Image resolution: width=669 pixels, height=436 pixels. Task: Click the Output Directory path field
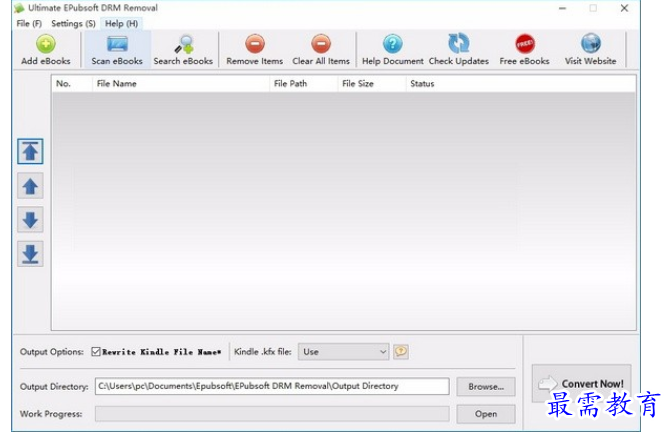272,386
